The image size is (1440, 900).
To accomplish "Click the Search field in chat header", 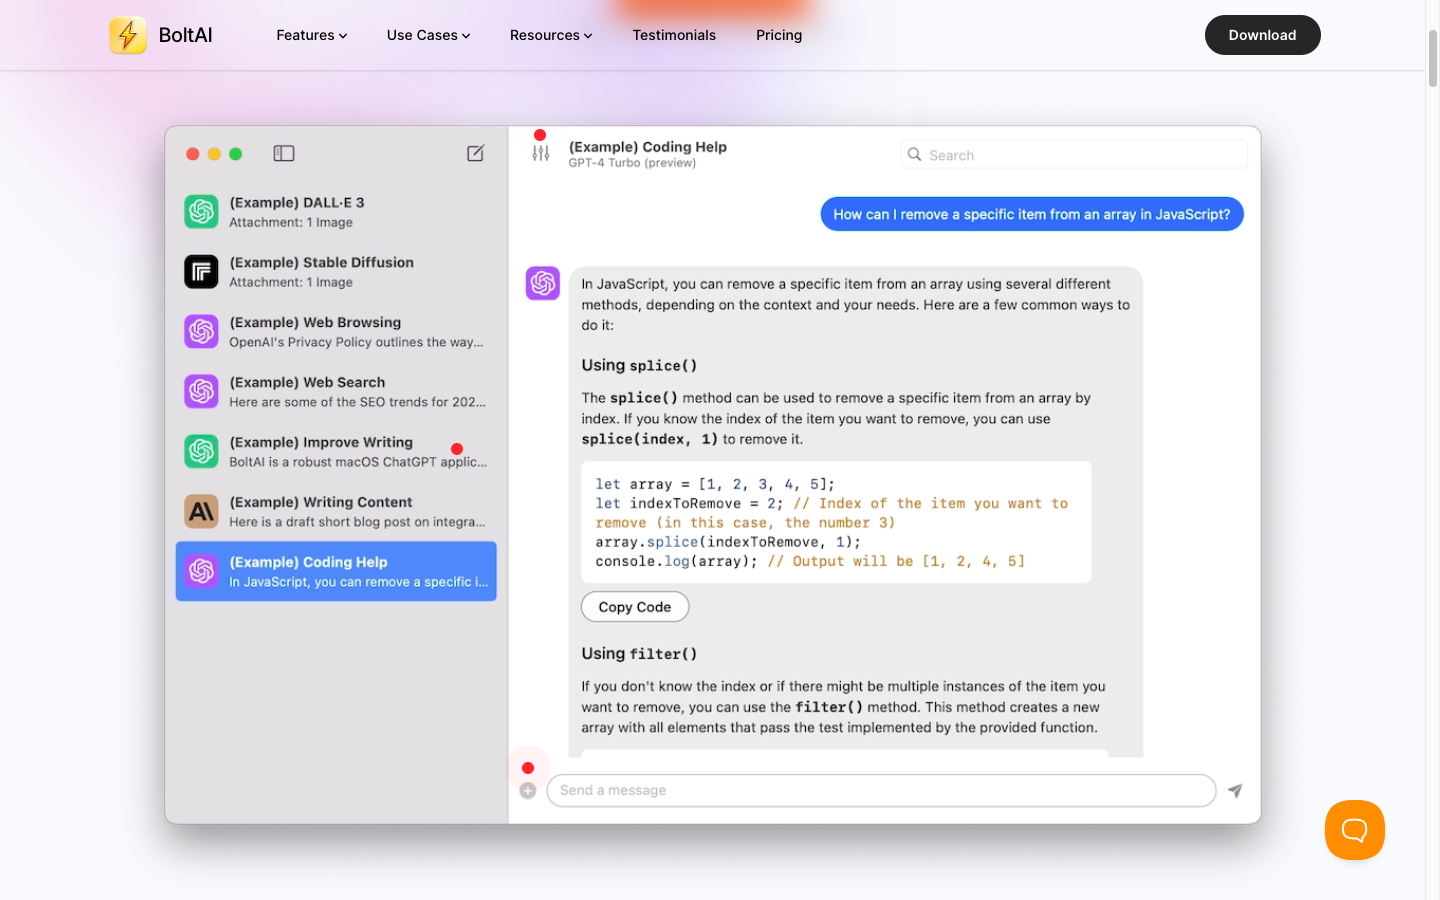I will coord(1074,154).
